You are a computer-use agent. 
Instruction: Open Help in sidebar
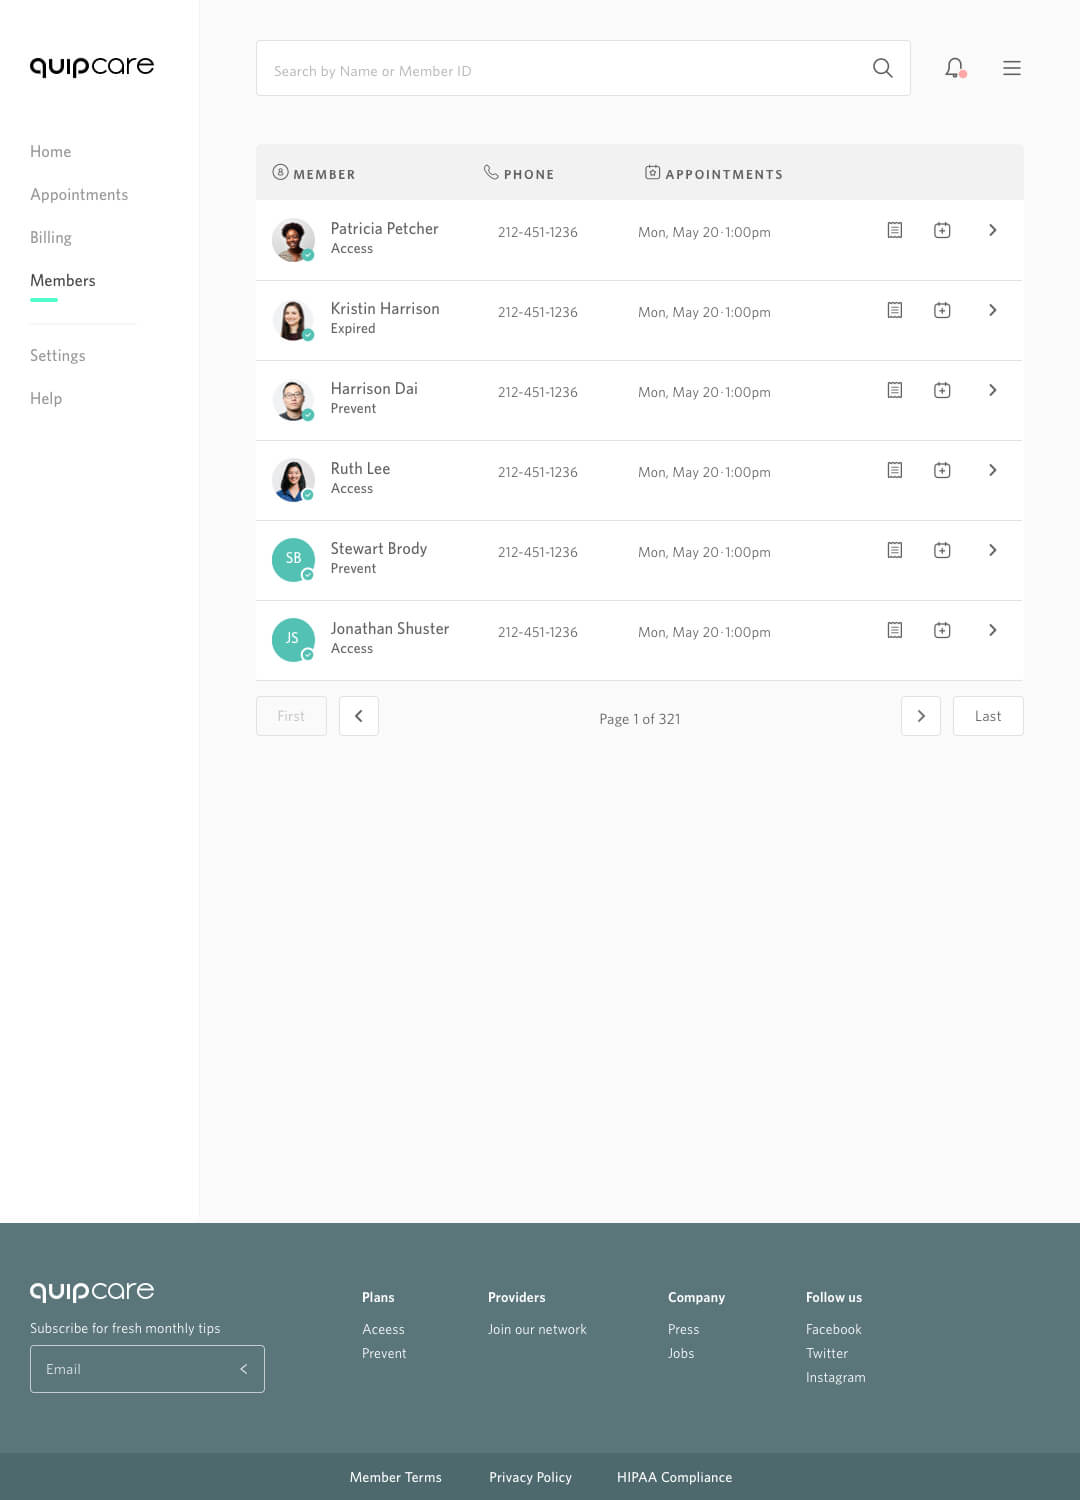(x=46, y=399)
